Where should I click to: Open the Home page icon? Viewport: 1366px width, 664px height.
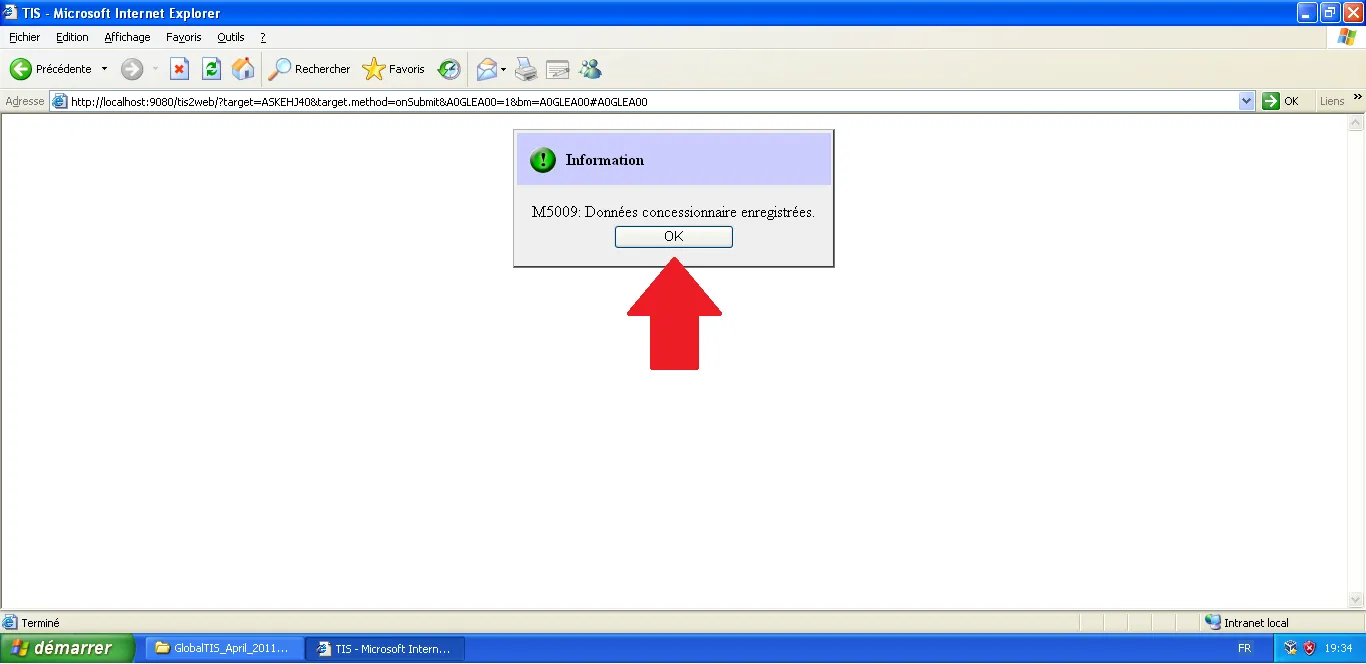coord(242,69)
